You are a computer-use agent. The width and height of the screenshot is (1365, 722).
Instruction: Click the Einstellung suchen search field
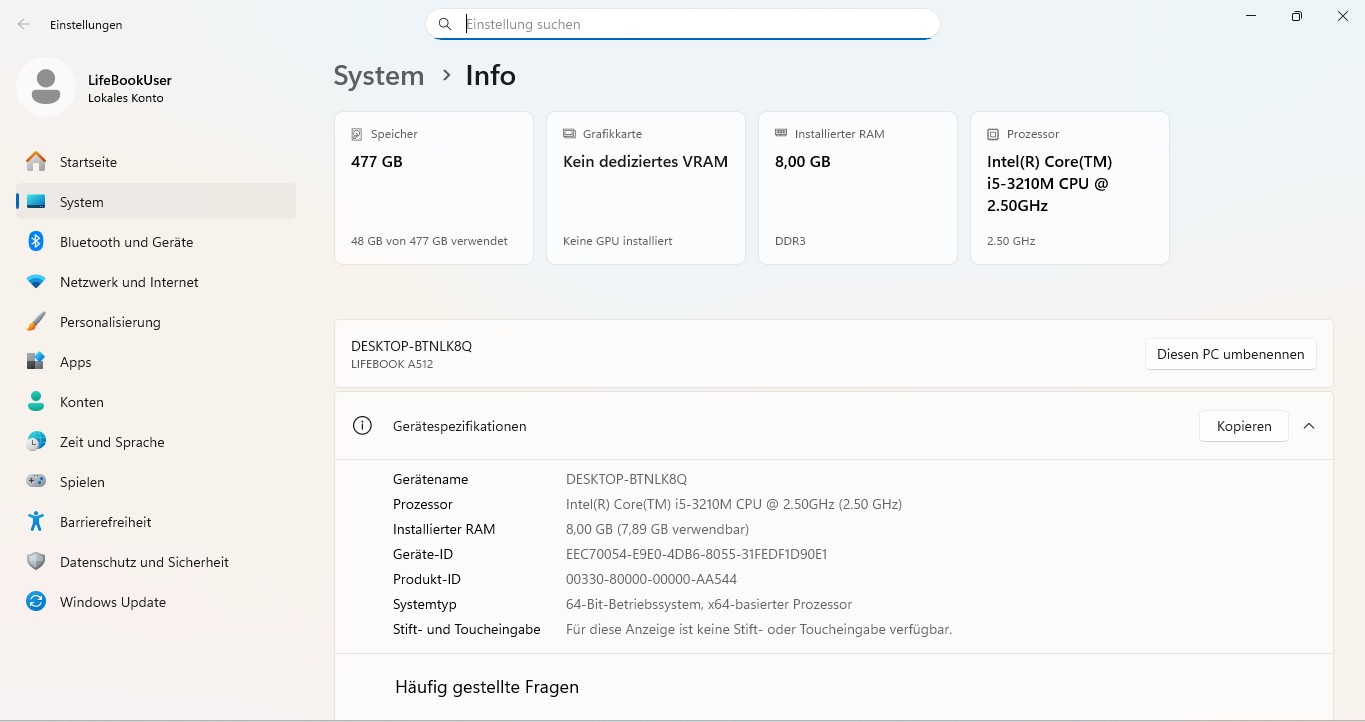[690, 24]
